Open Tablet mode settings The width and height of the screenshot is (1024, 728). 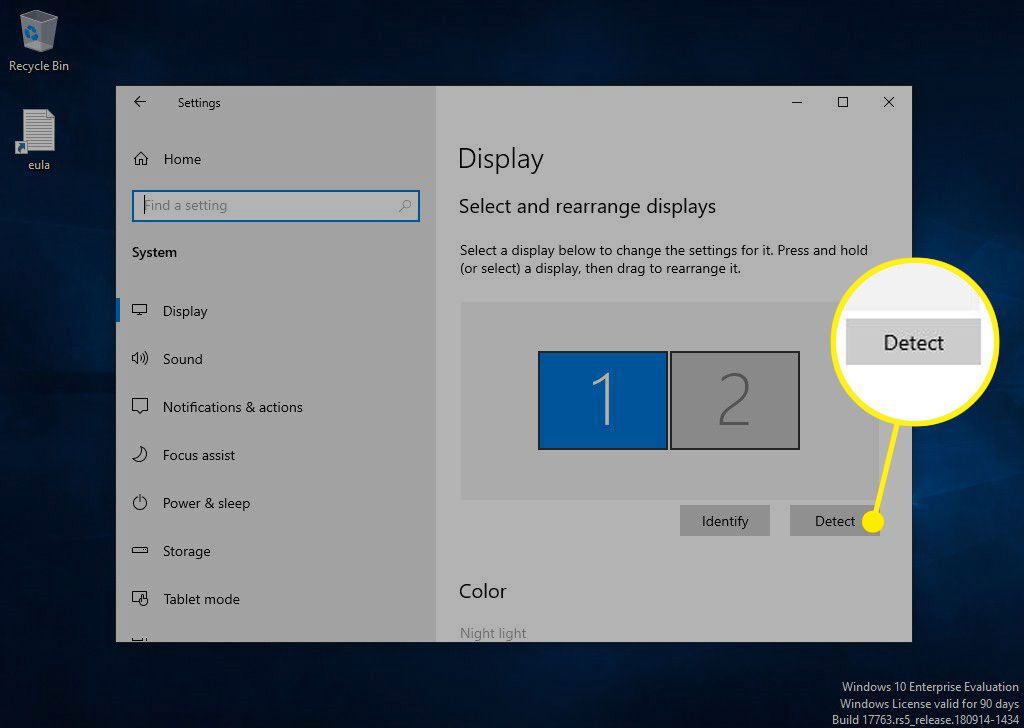276,599
